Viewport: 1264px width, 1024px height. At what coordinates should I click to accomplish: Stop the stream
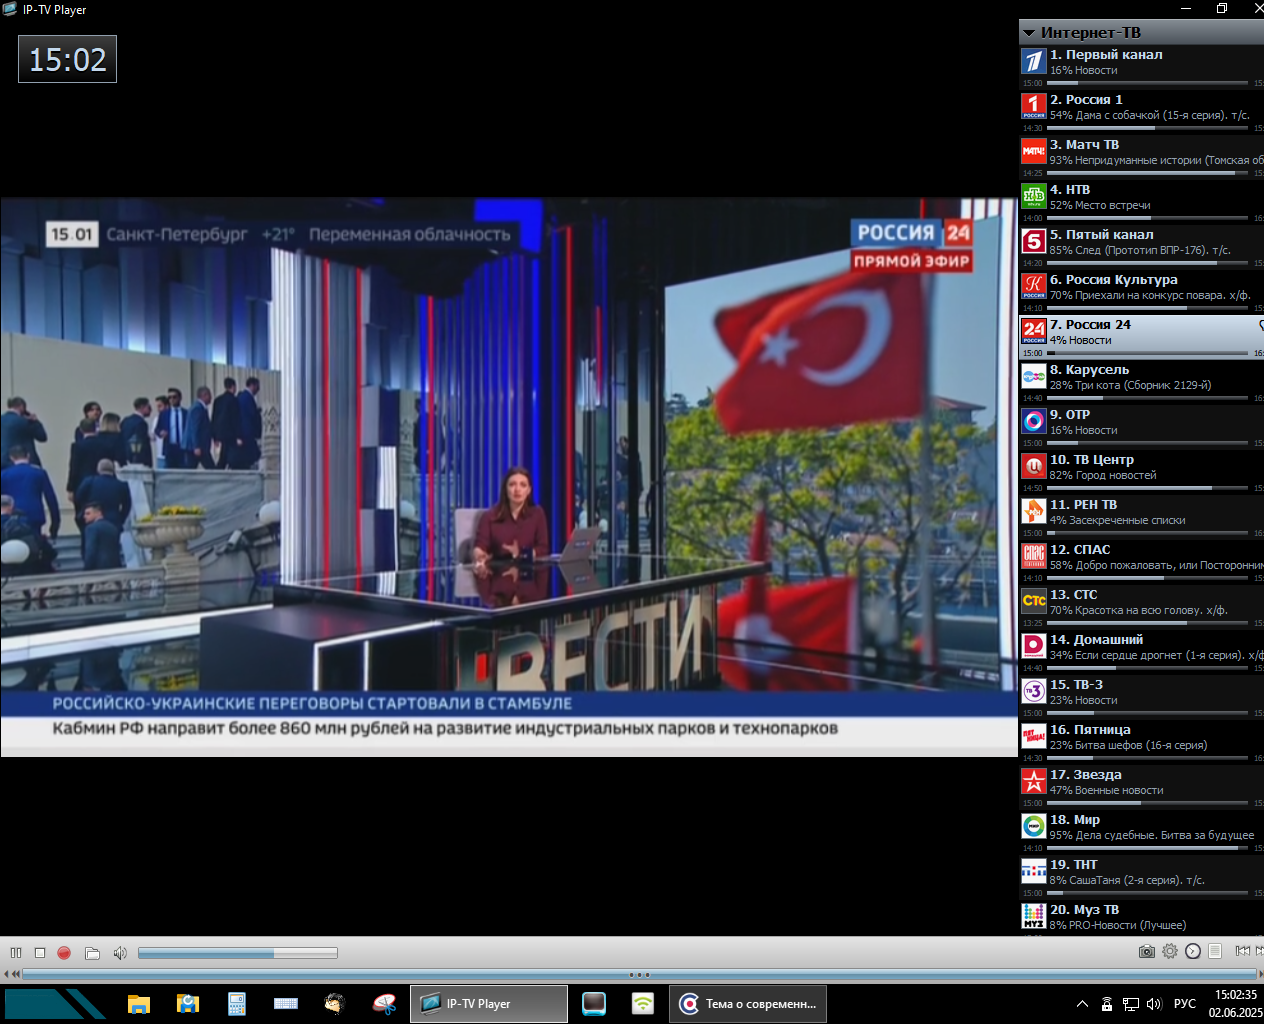(x=40, y=953)
